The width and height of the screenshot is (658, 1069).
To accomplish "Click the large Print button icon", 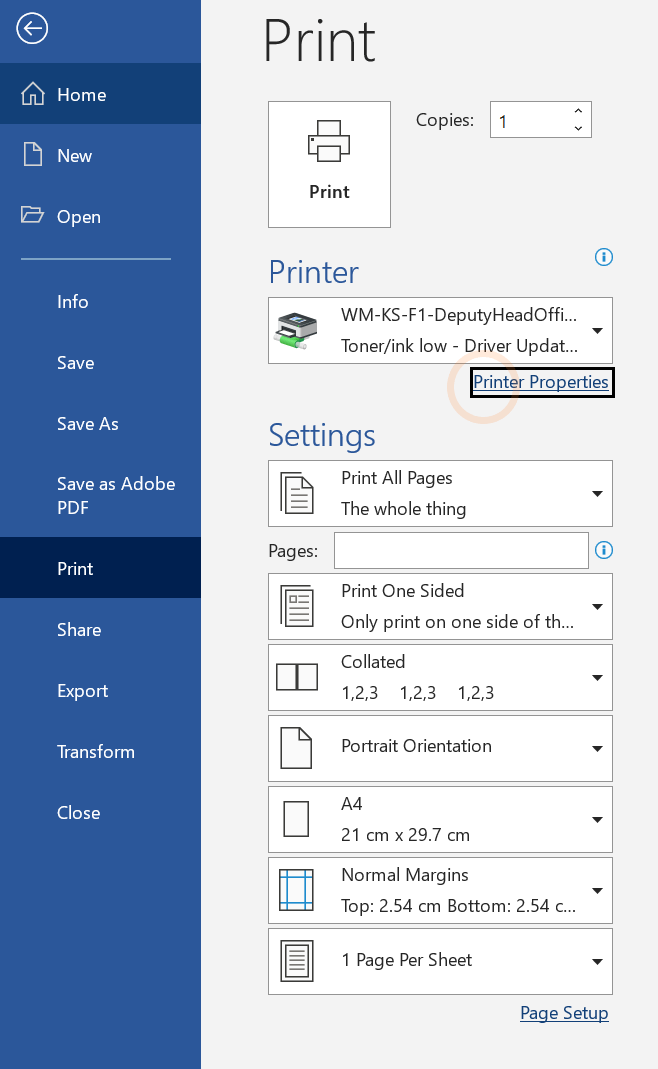I will [329, 141].
